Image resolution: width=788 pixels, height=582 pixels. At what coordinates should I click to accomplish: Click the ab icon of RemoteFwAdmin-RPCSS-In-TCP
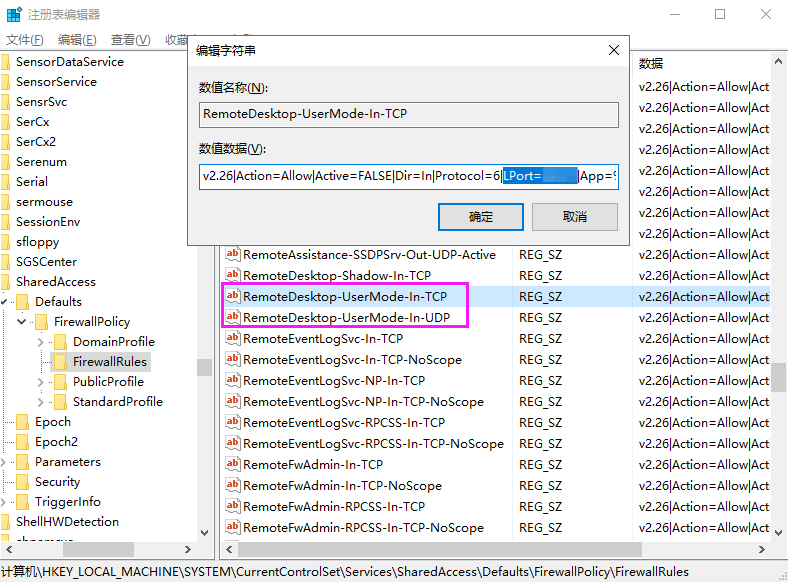(x=232, y=506)
